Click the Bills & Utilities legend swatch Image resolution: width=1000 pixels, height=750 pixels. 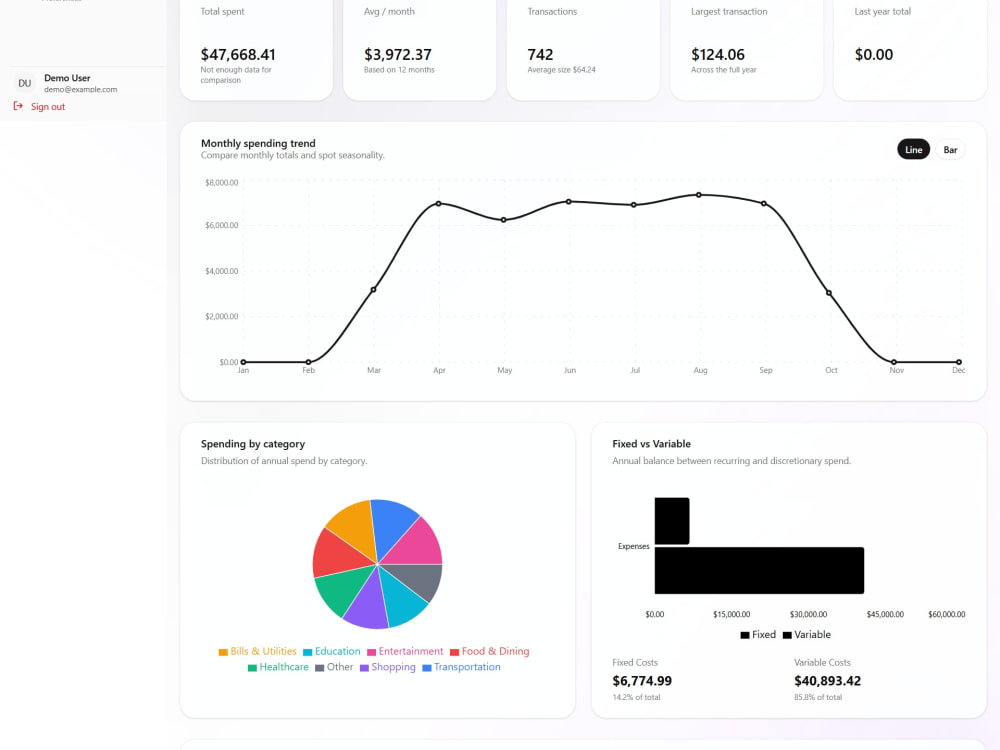pyautogui.click(x=223, y=652)
